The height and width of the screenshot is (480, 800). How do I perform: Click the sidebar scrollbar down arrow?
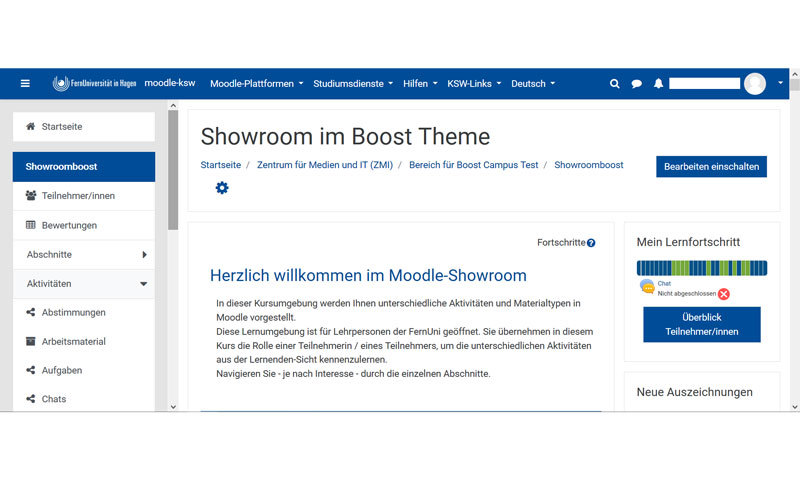pyautogui.click(x=173, y=407)
